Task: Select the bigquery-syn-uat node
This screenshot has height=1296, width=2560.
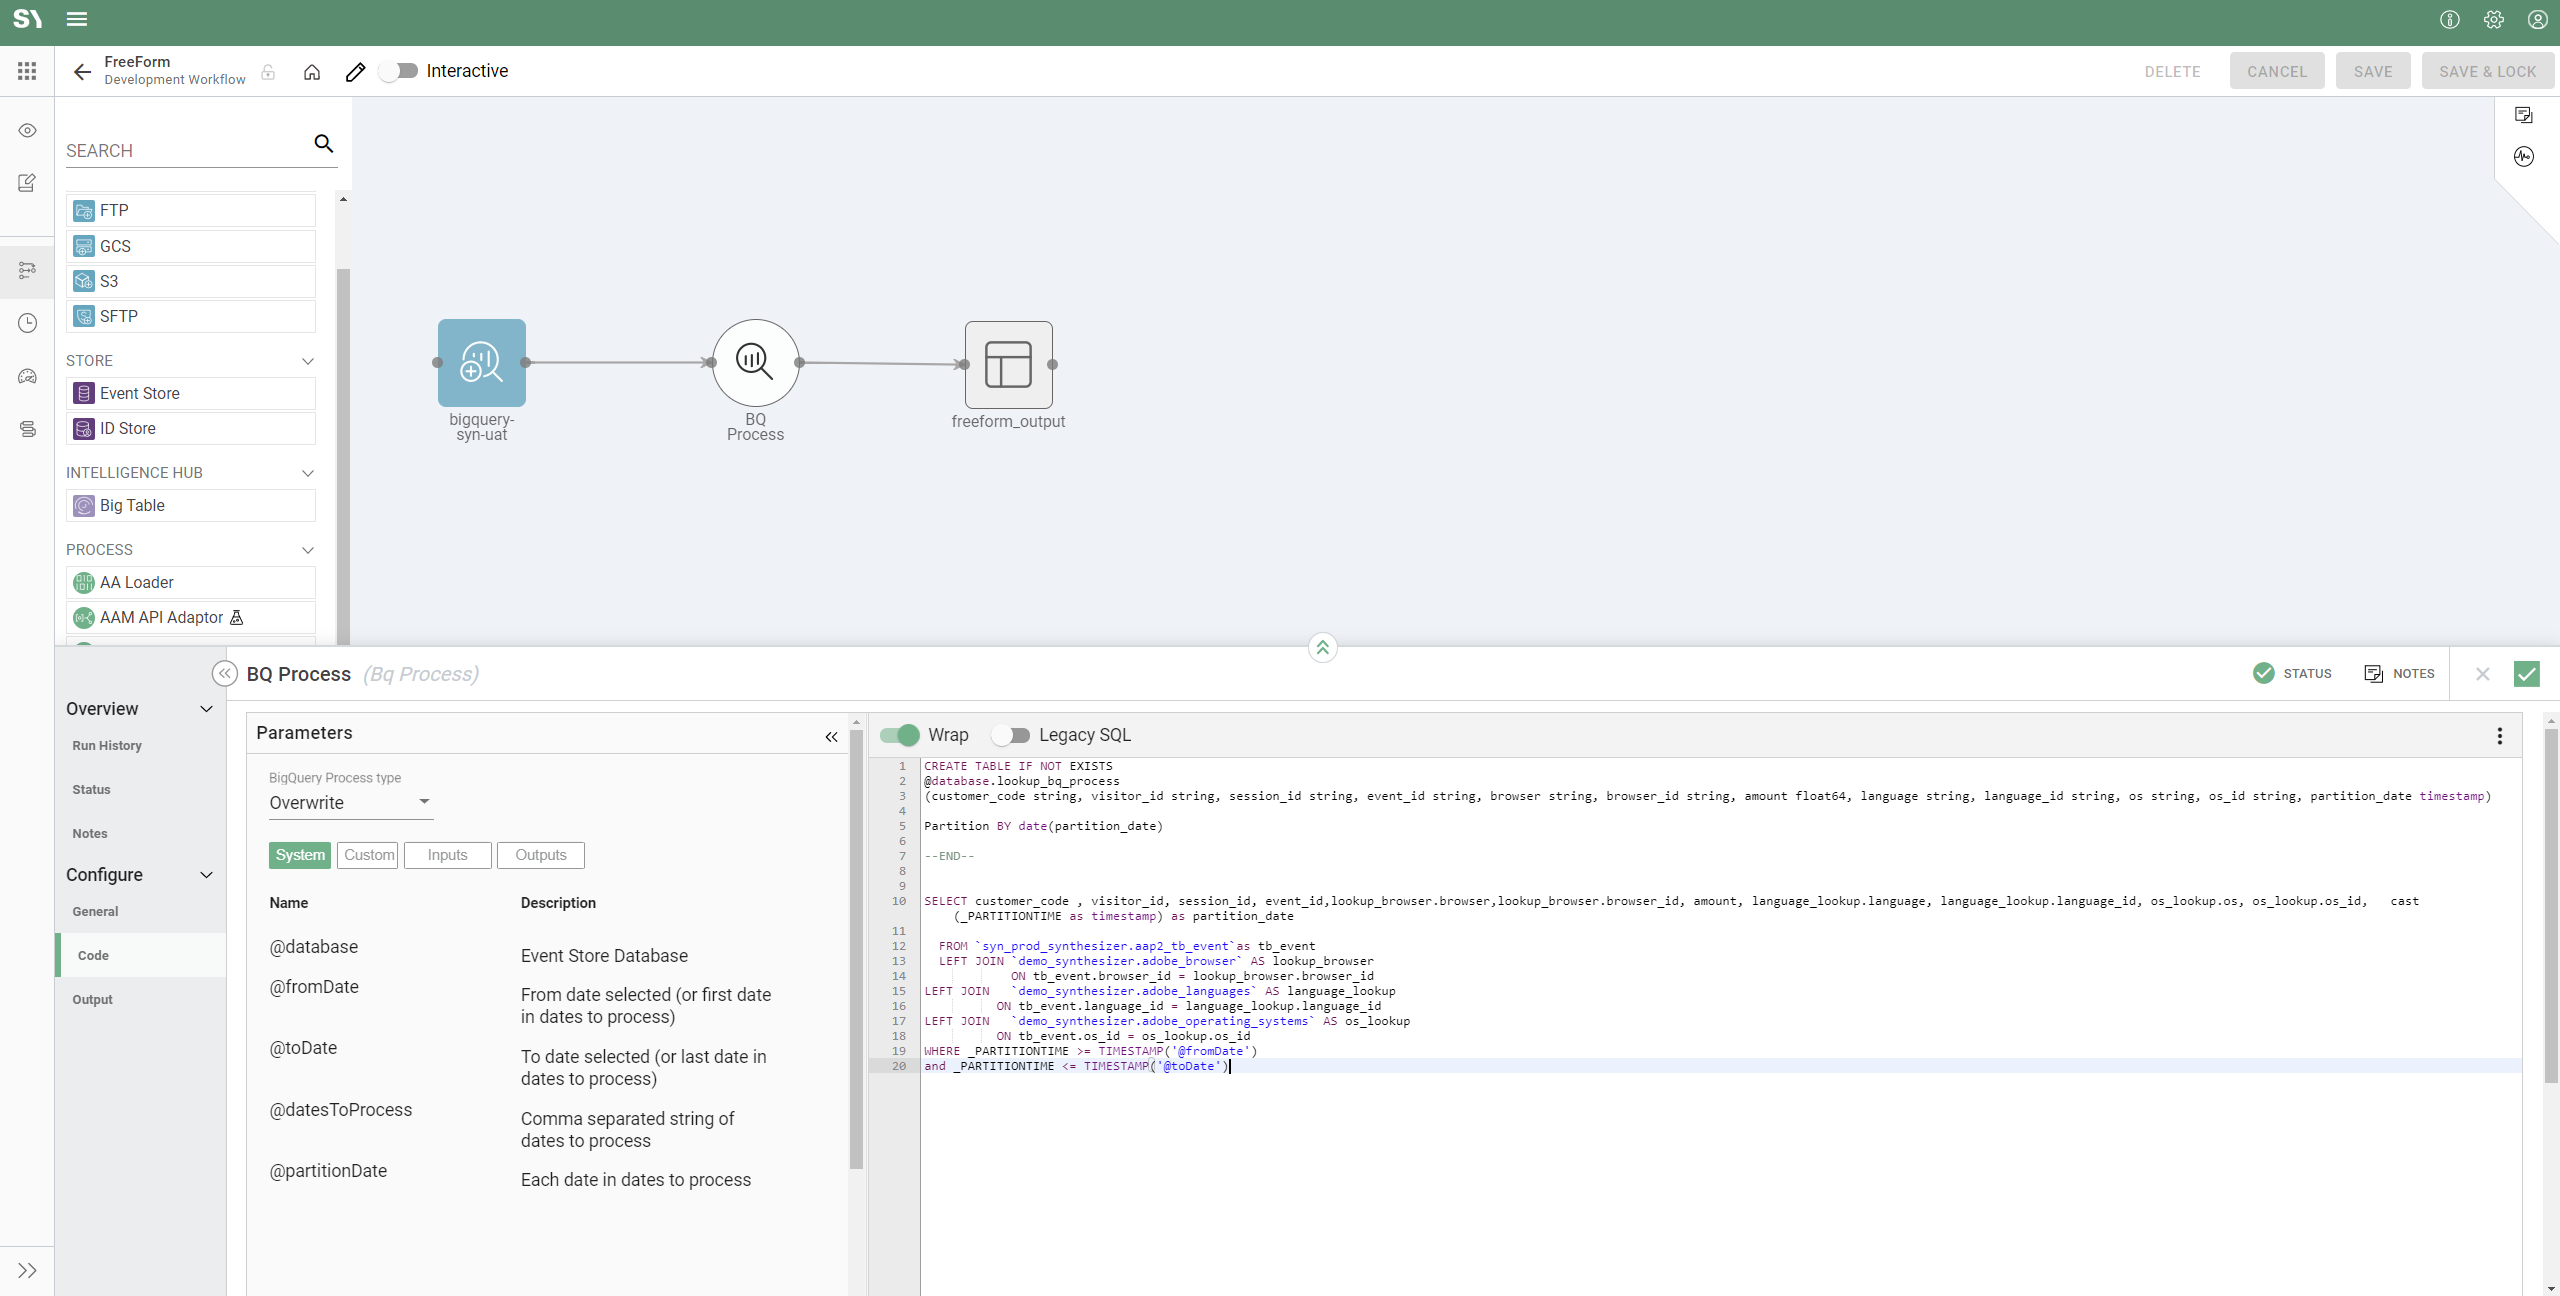Action: click(x=481, y=363)
